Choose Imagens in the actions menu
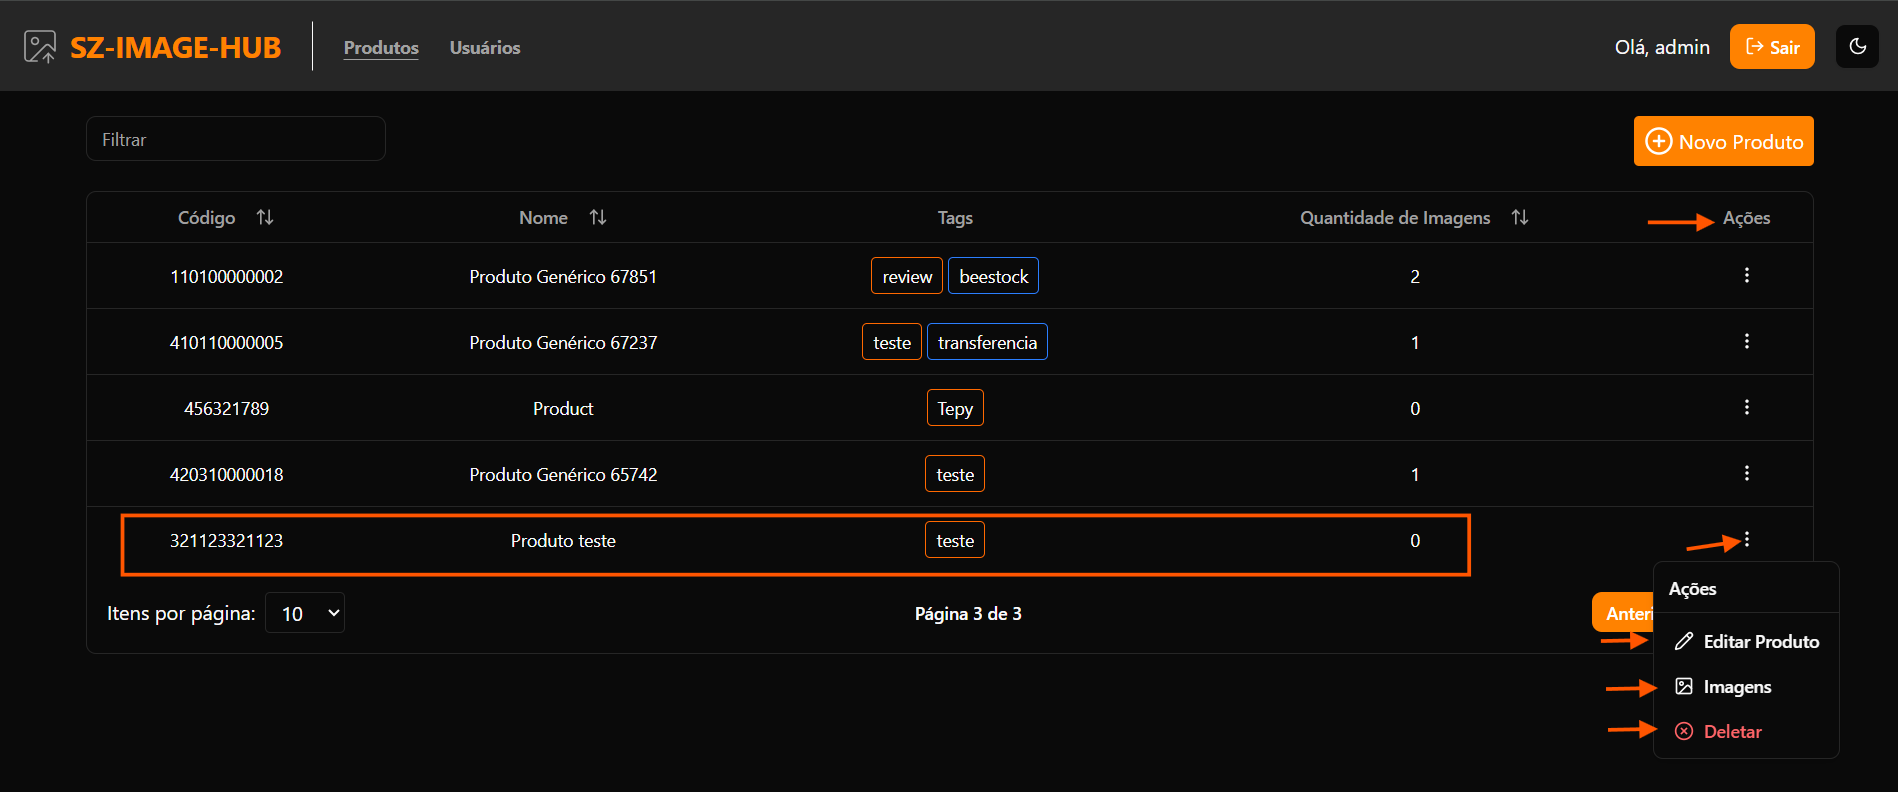This screenshot has width=1898, height=792. pyautogui.click(x=1736, y=687)
